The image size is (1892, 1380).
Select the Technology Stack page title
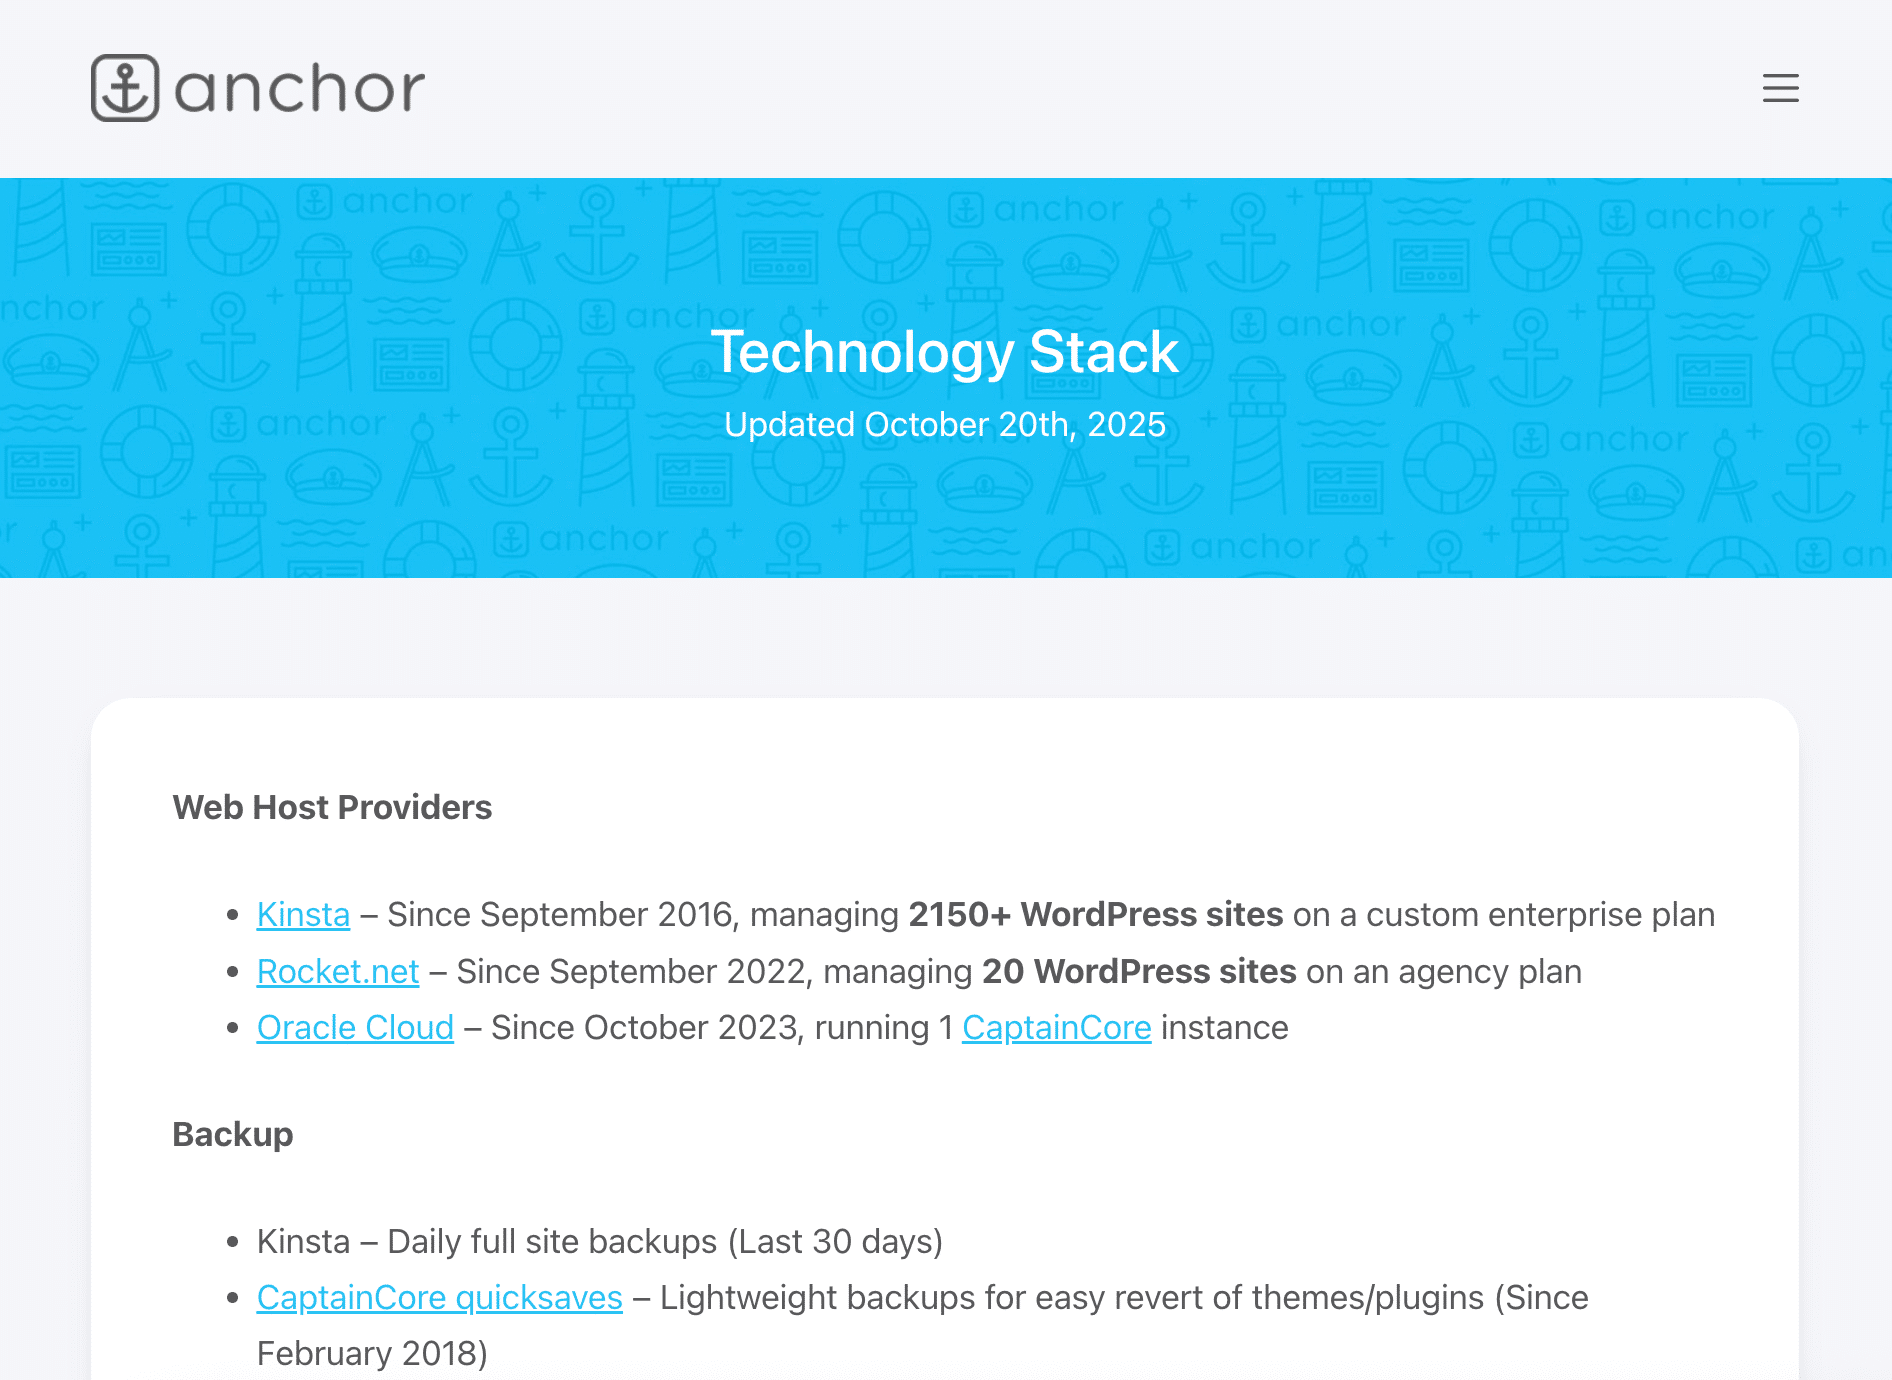(x=945, y=352)
